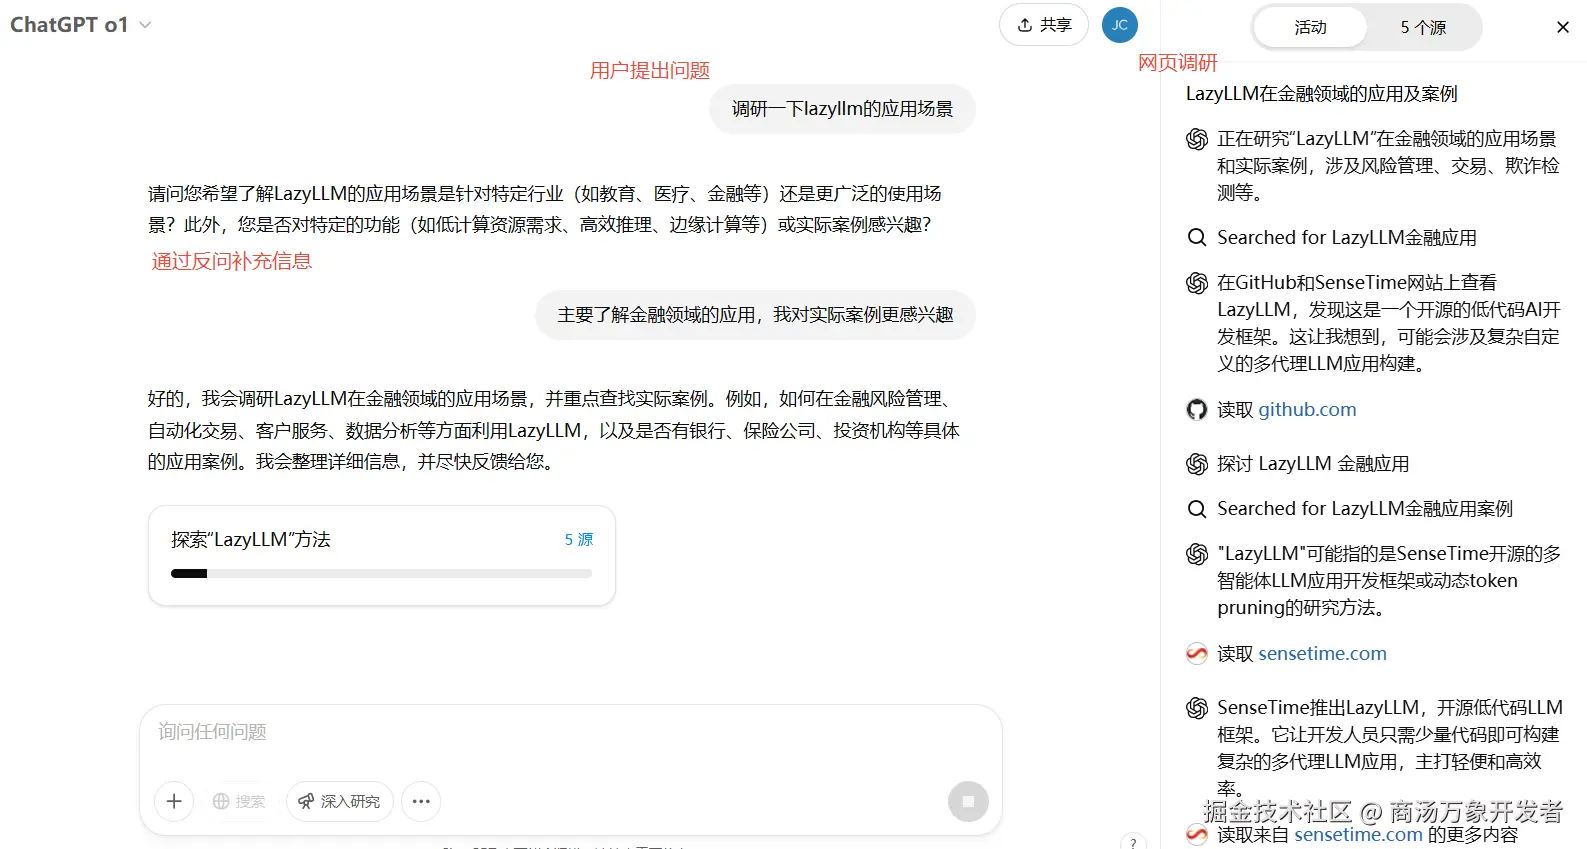Click search icon beside Searched for LazyLLM金融应用
The height and width of the screenshot is (849, 1587).
coord(1197,237)
